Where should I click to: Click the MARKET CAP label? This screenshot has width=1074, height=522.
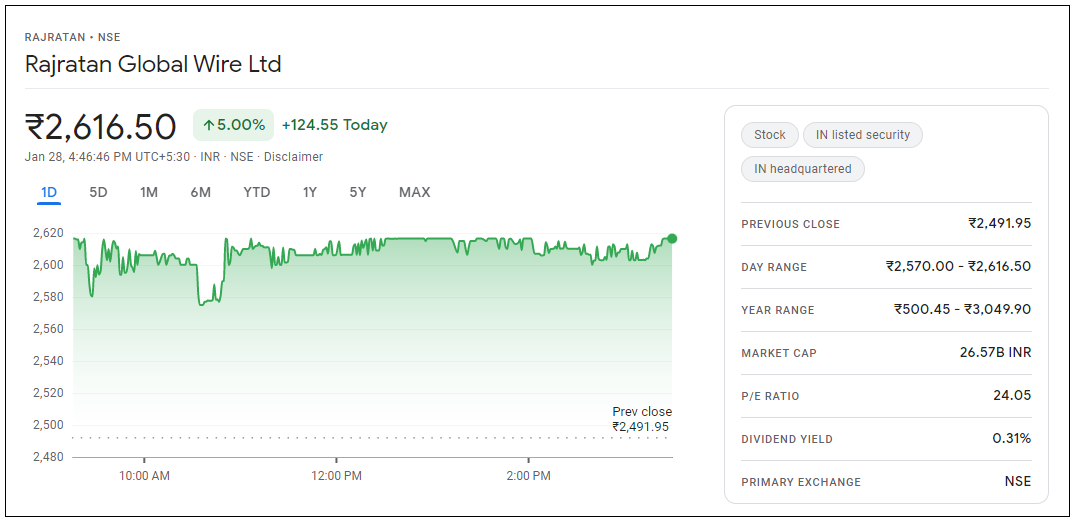coord(779,354)
